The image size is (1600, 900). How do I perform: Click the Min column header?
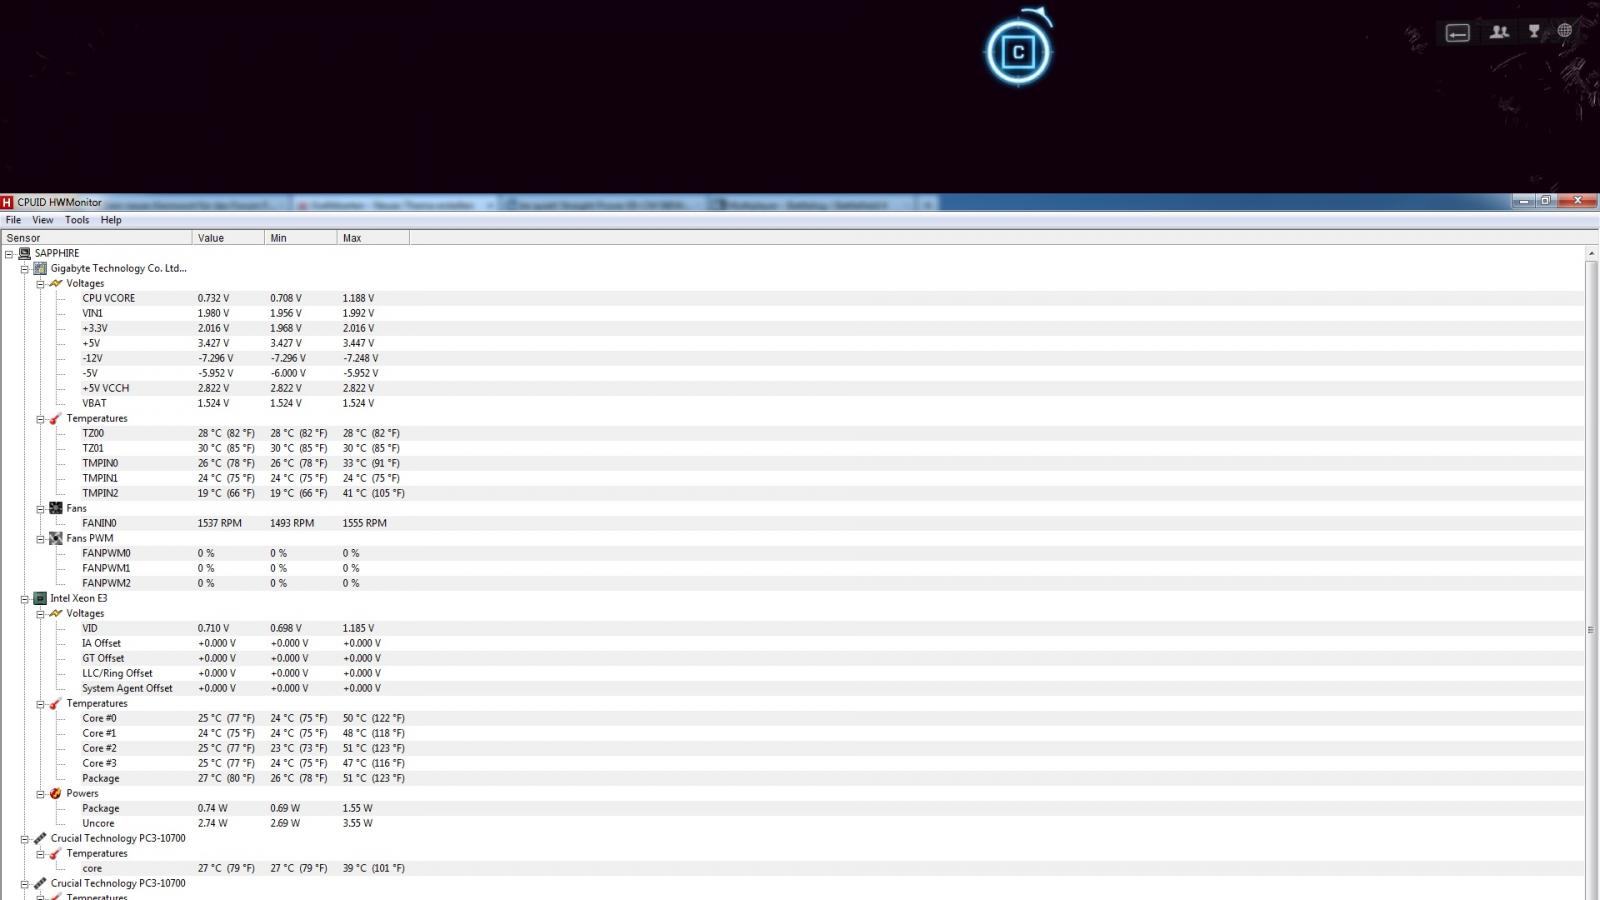[x=301, y=238]
